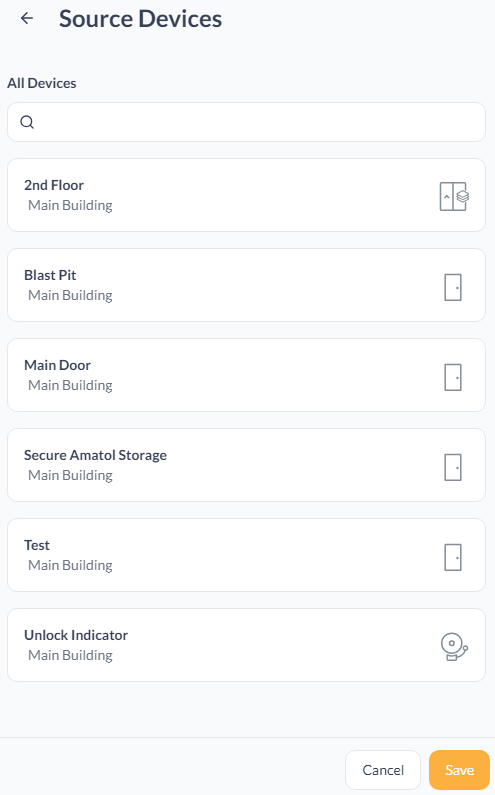This screenshot has width=495, height=795.
Task: Save the selected source devices
Action: [459, 770]
